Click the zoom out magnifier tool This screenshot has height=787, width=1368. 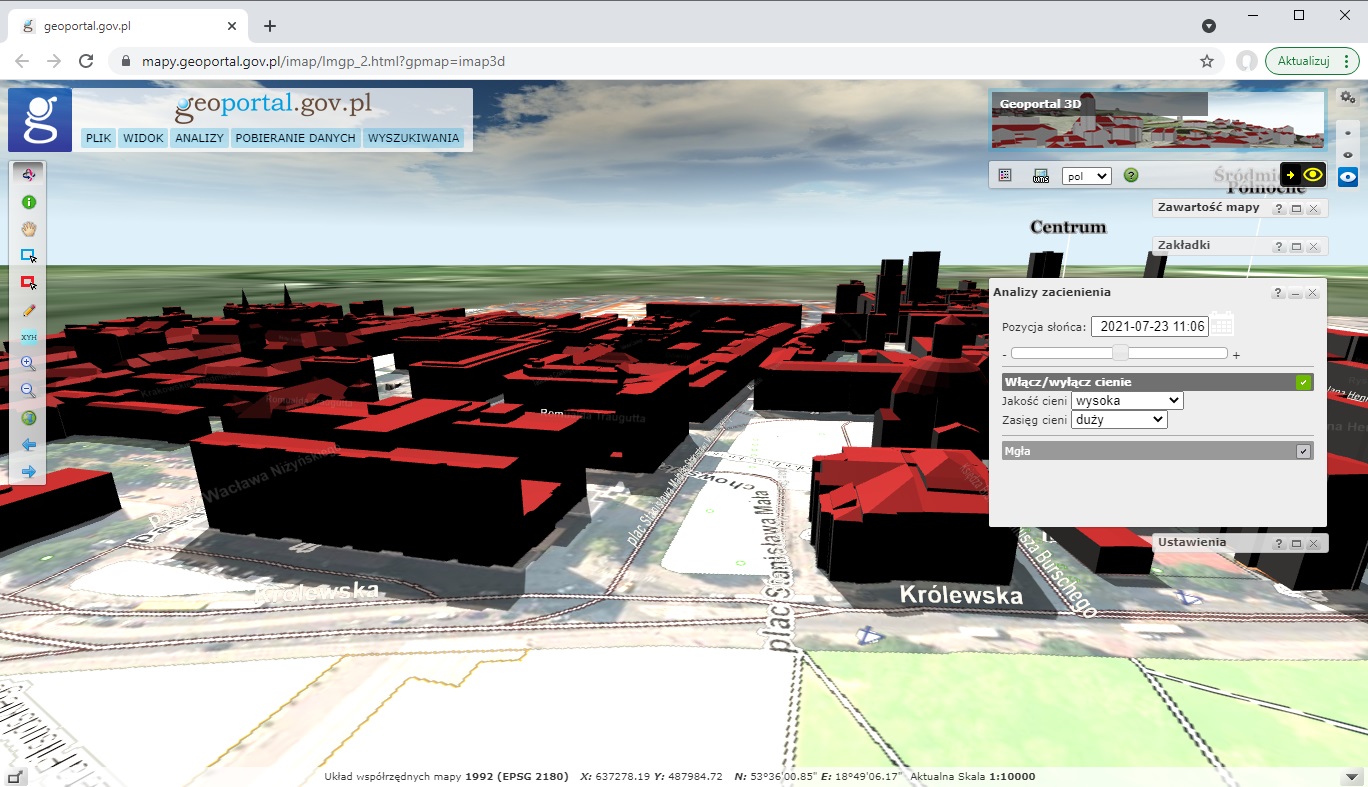coord(28,391)
